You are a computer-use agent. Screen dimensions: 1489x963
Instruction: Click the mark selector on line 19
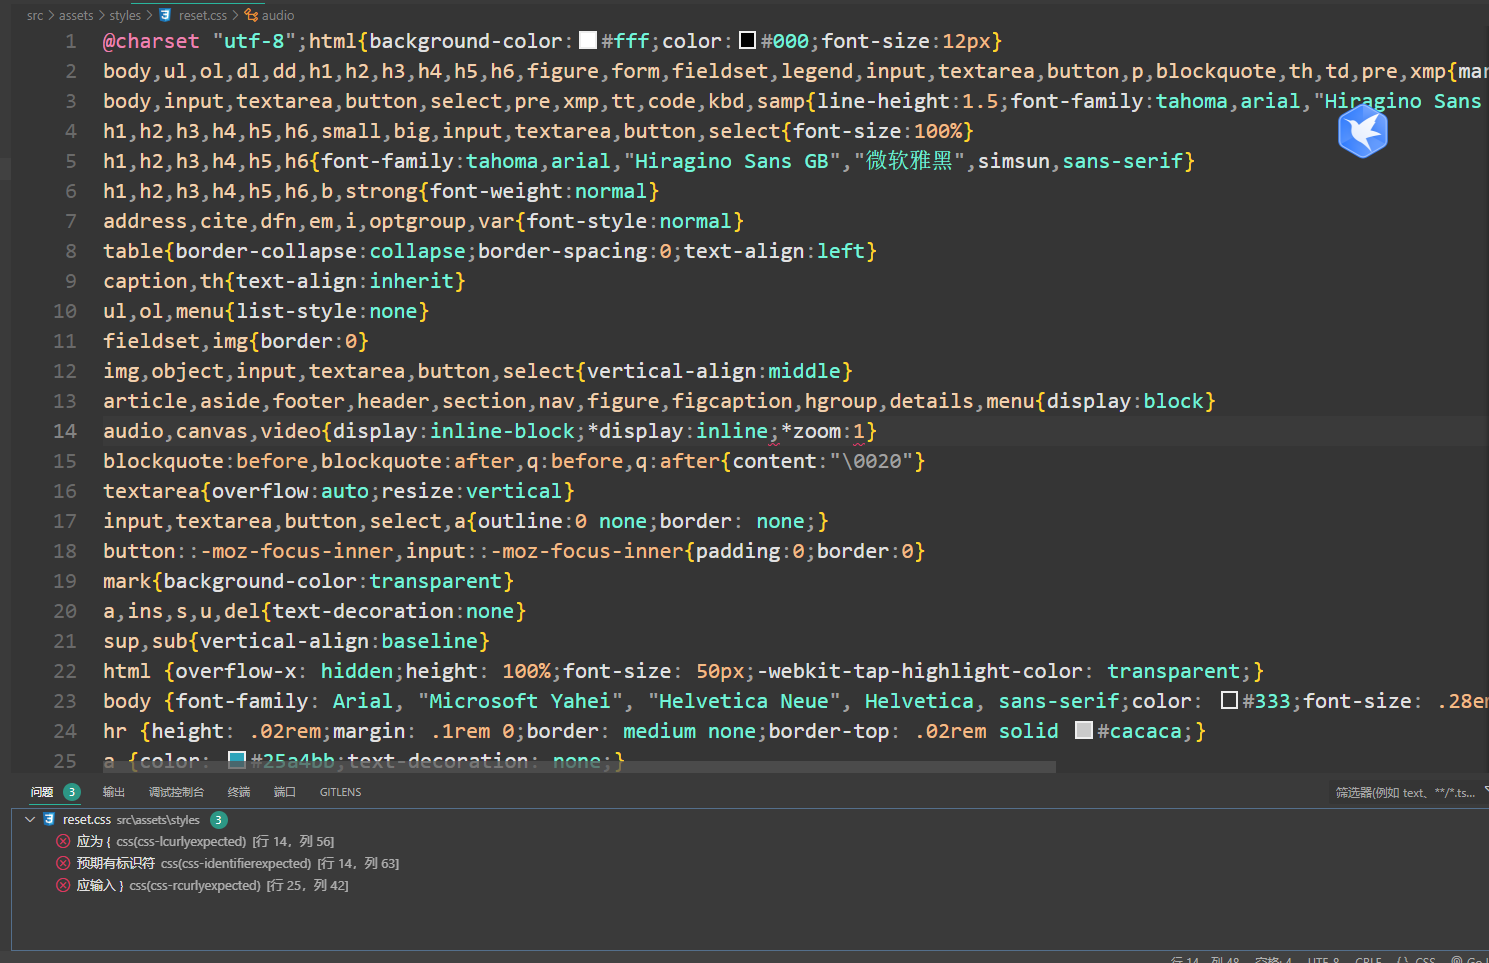(x=127, y=581)
